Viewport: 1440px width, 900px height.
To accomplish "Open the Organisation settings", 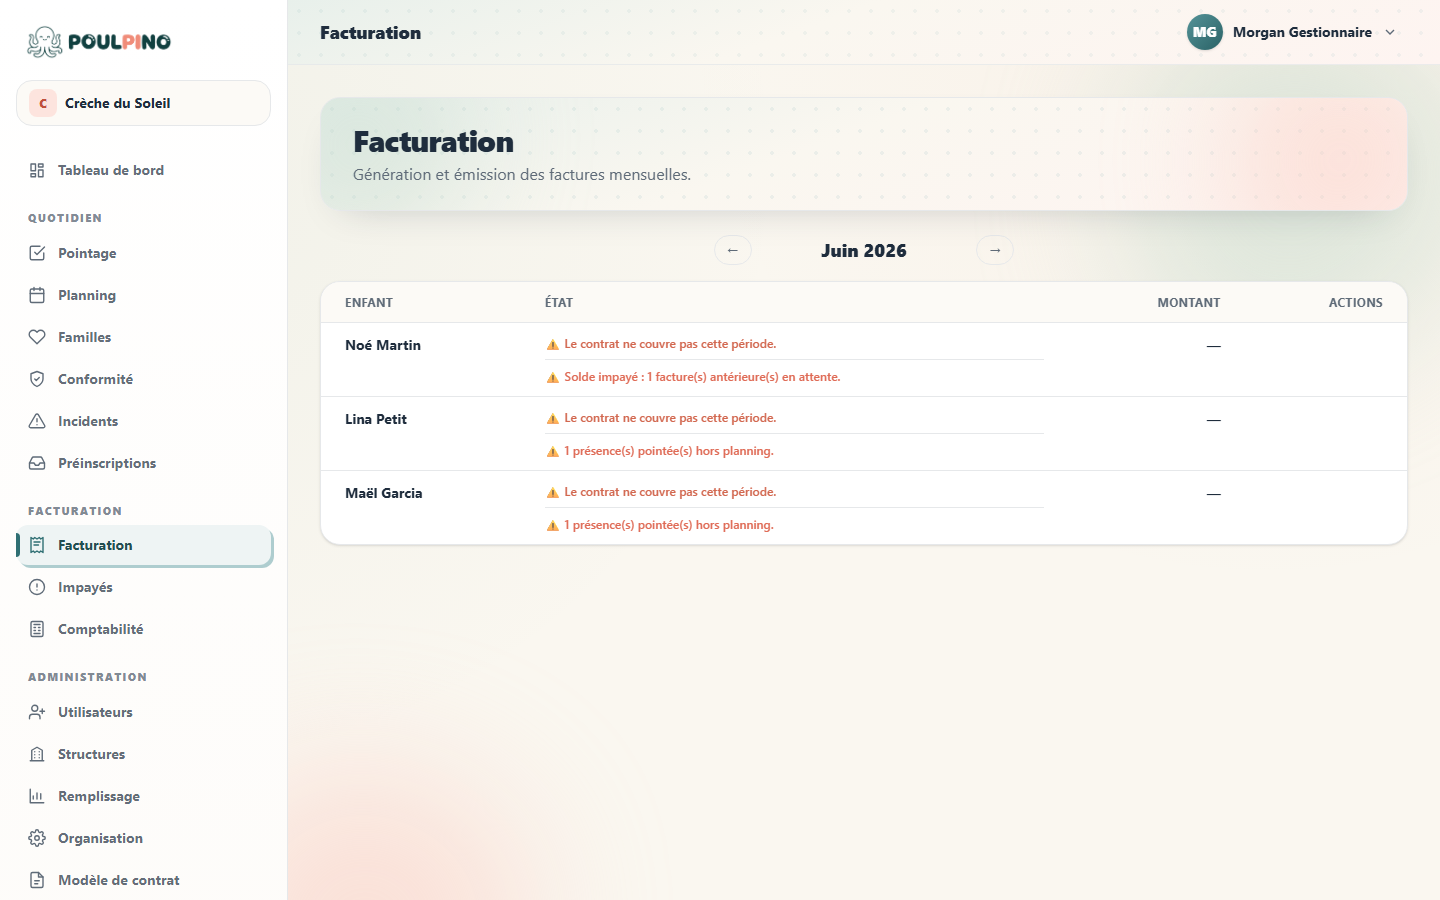I will pyautogui.click(x=144, y=838).
